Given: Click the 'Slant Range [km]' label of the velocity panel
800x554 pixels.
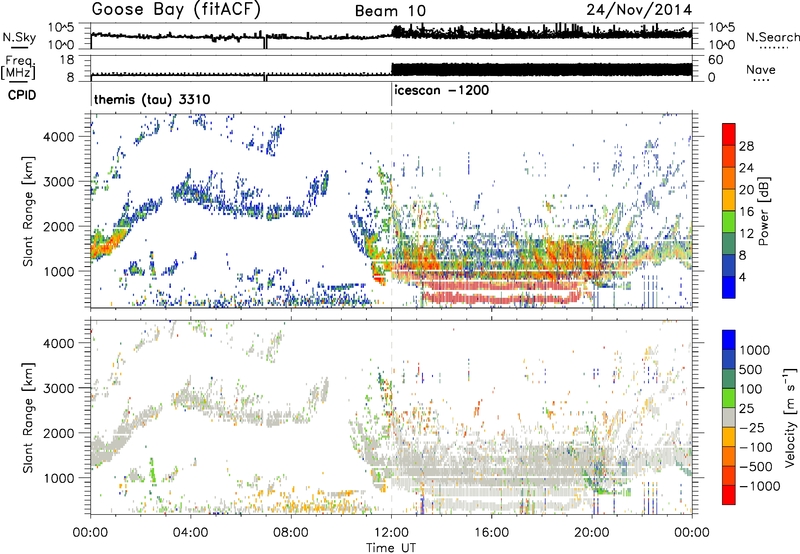Looking at the screenshot, I should click(28, 417).
